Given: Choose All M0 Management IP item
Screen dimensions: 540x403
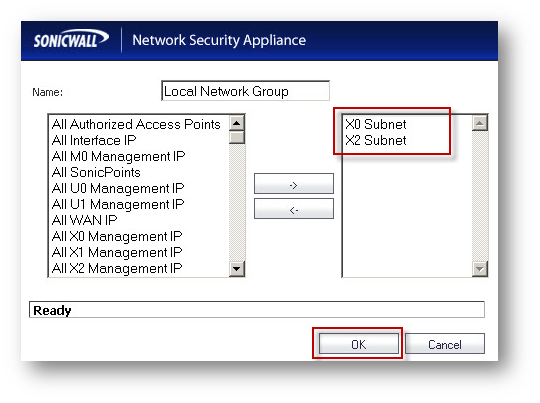Looking at the screenshot, I should click(x=118, y=156).
